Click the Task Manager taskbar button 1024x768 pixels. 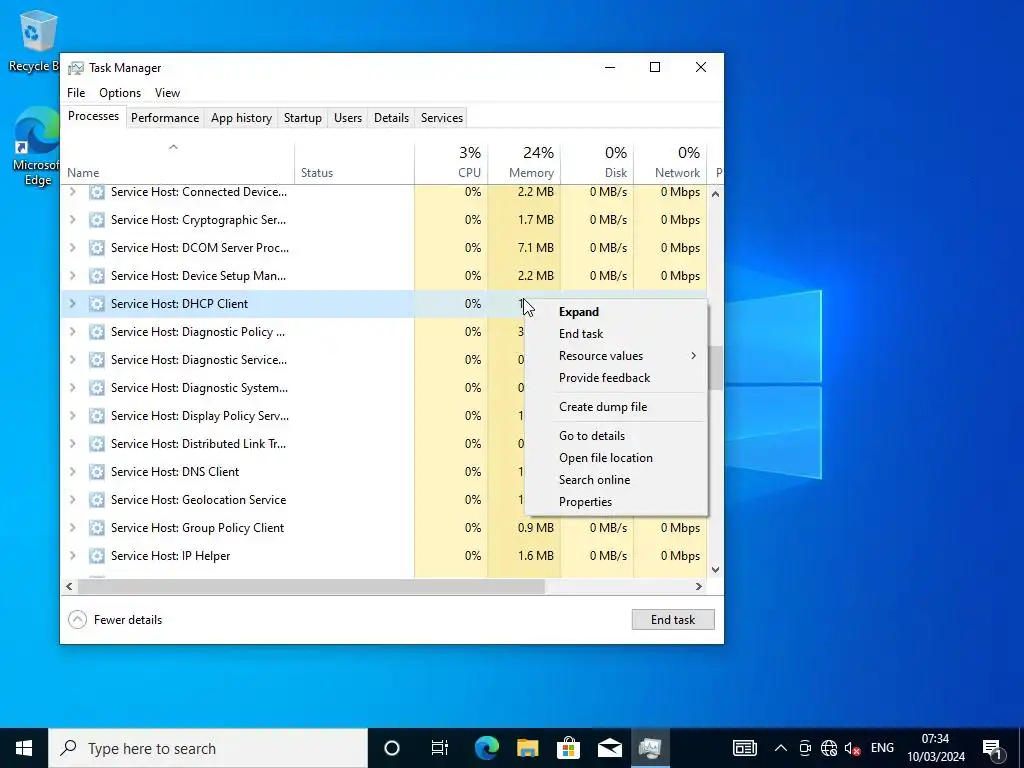click(x=650, y=748)
